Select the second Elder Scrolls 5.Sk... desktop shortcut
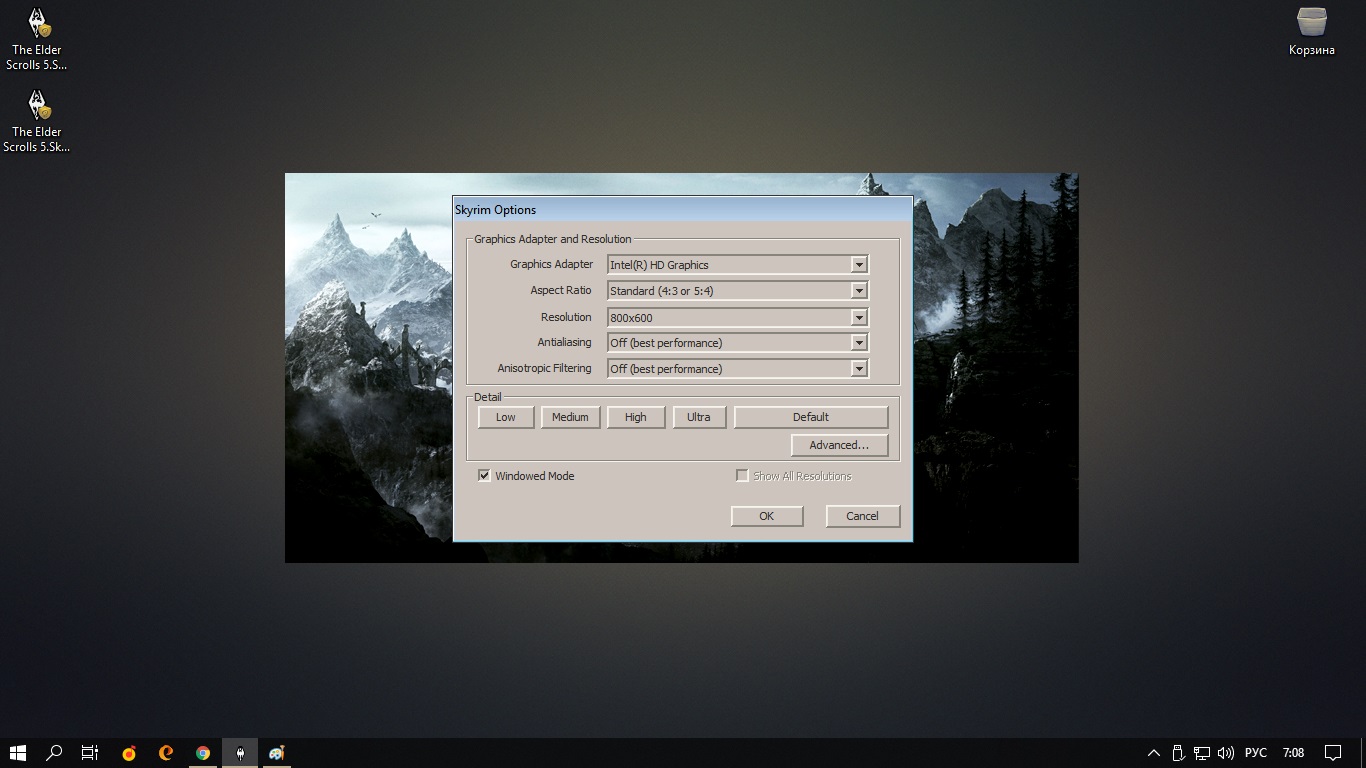This screenshot has width=1366, height=768. coord(37,122)
